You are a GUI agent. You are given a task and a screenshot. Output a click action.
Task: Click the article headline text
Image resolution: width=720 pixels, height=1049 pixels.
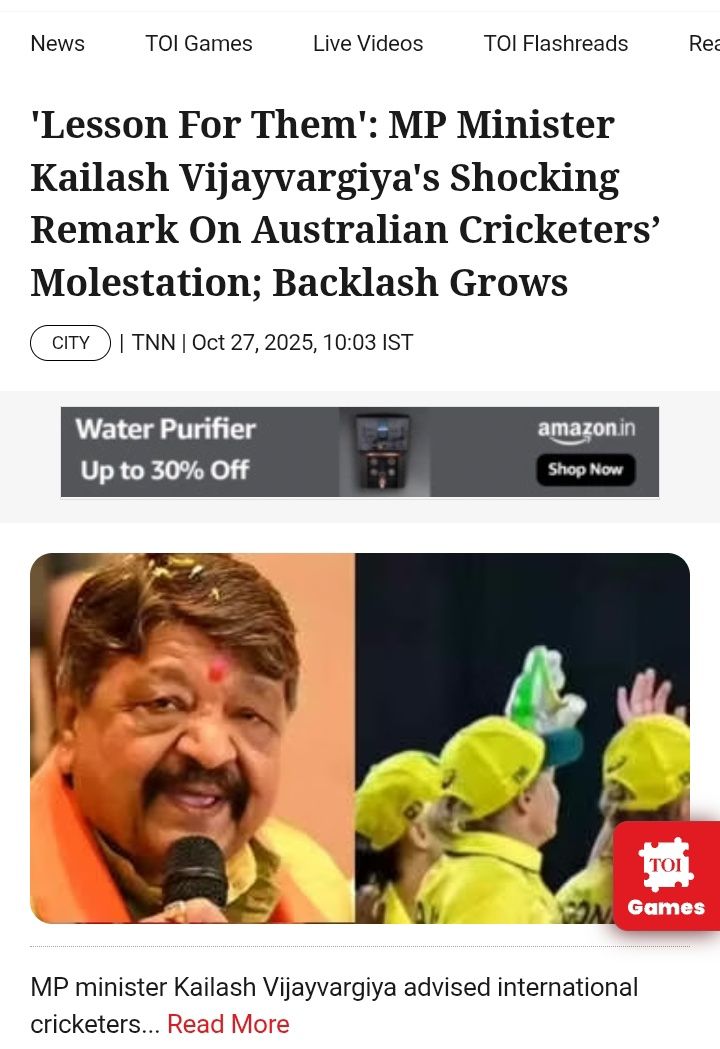tap(345, 203)
